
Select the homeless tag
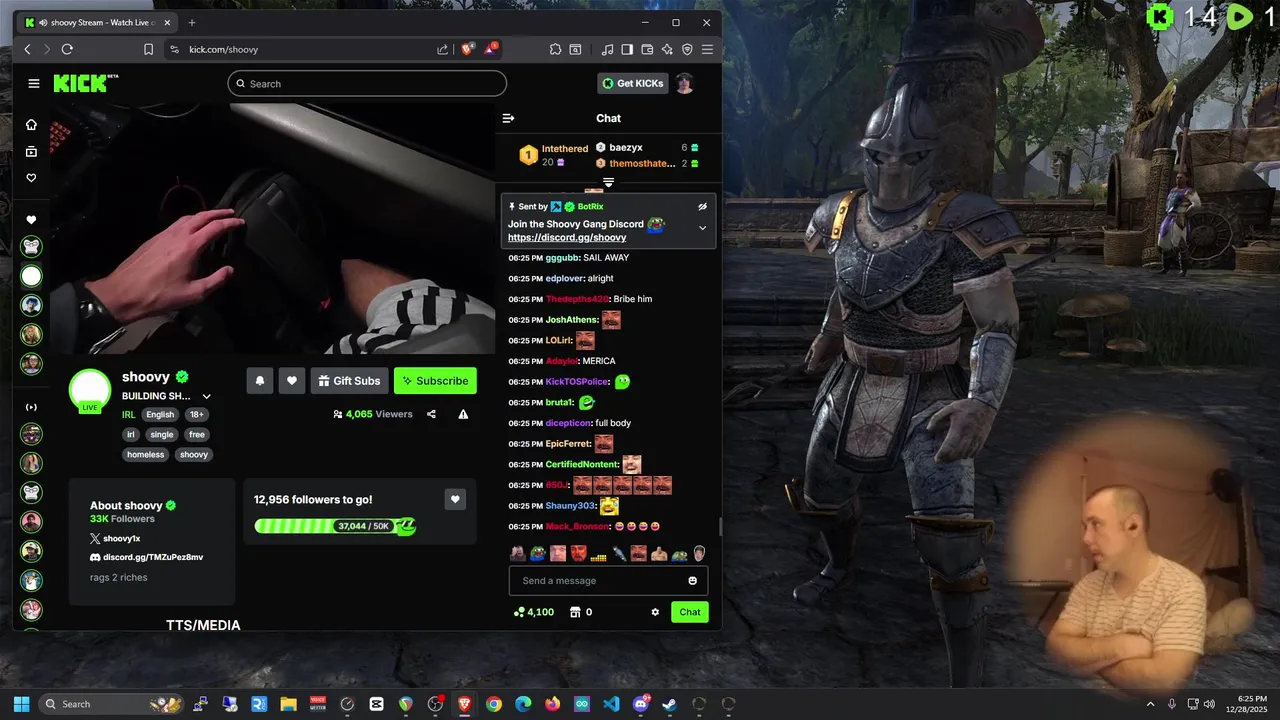[145, 455]
